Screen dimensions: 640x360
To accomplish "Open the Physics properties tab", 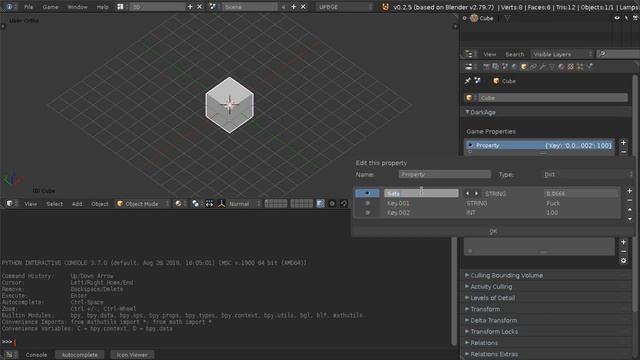I will [x=589, y=67].
